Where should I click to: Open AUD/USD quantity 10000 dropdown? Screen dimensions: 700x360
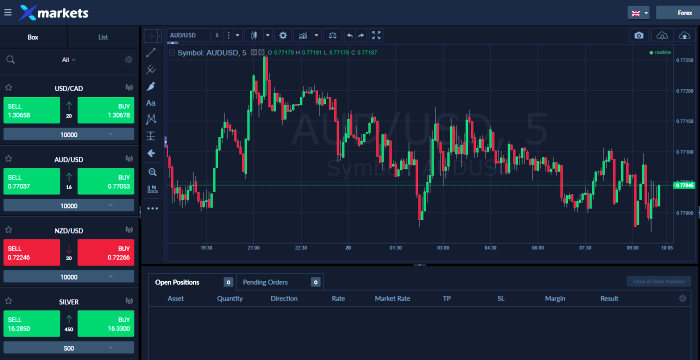69,205
